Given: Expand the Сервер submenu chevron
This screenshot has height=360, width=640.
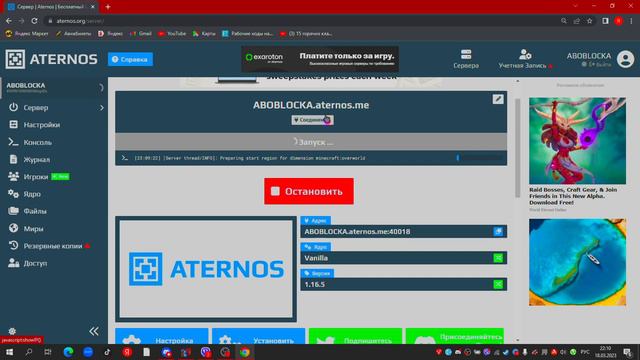Looking at the screenshot, I should [102, 108].
